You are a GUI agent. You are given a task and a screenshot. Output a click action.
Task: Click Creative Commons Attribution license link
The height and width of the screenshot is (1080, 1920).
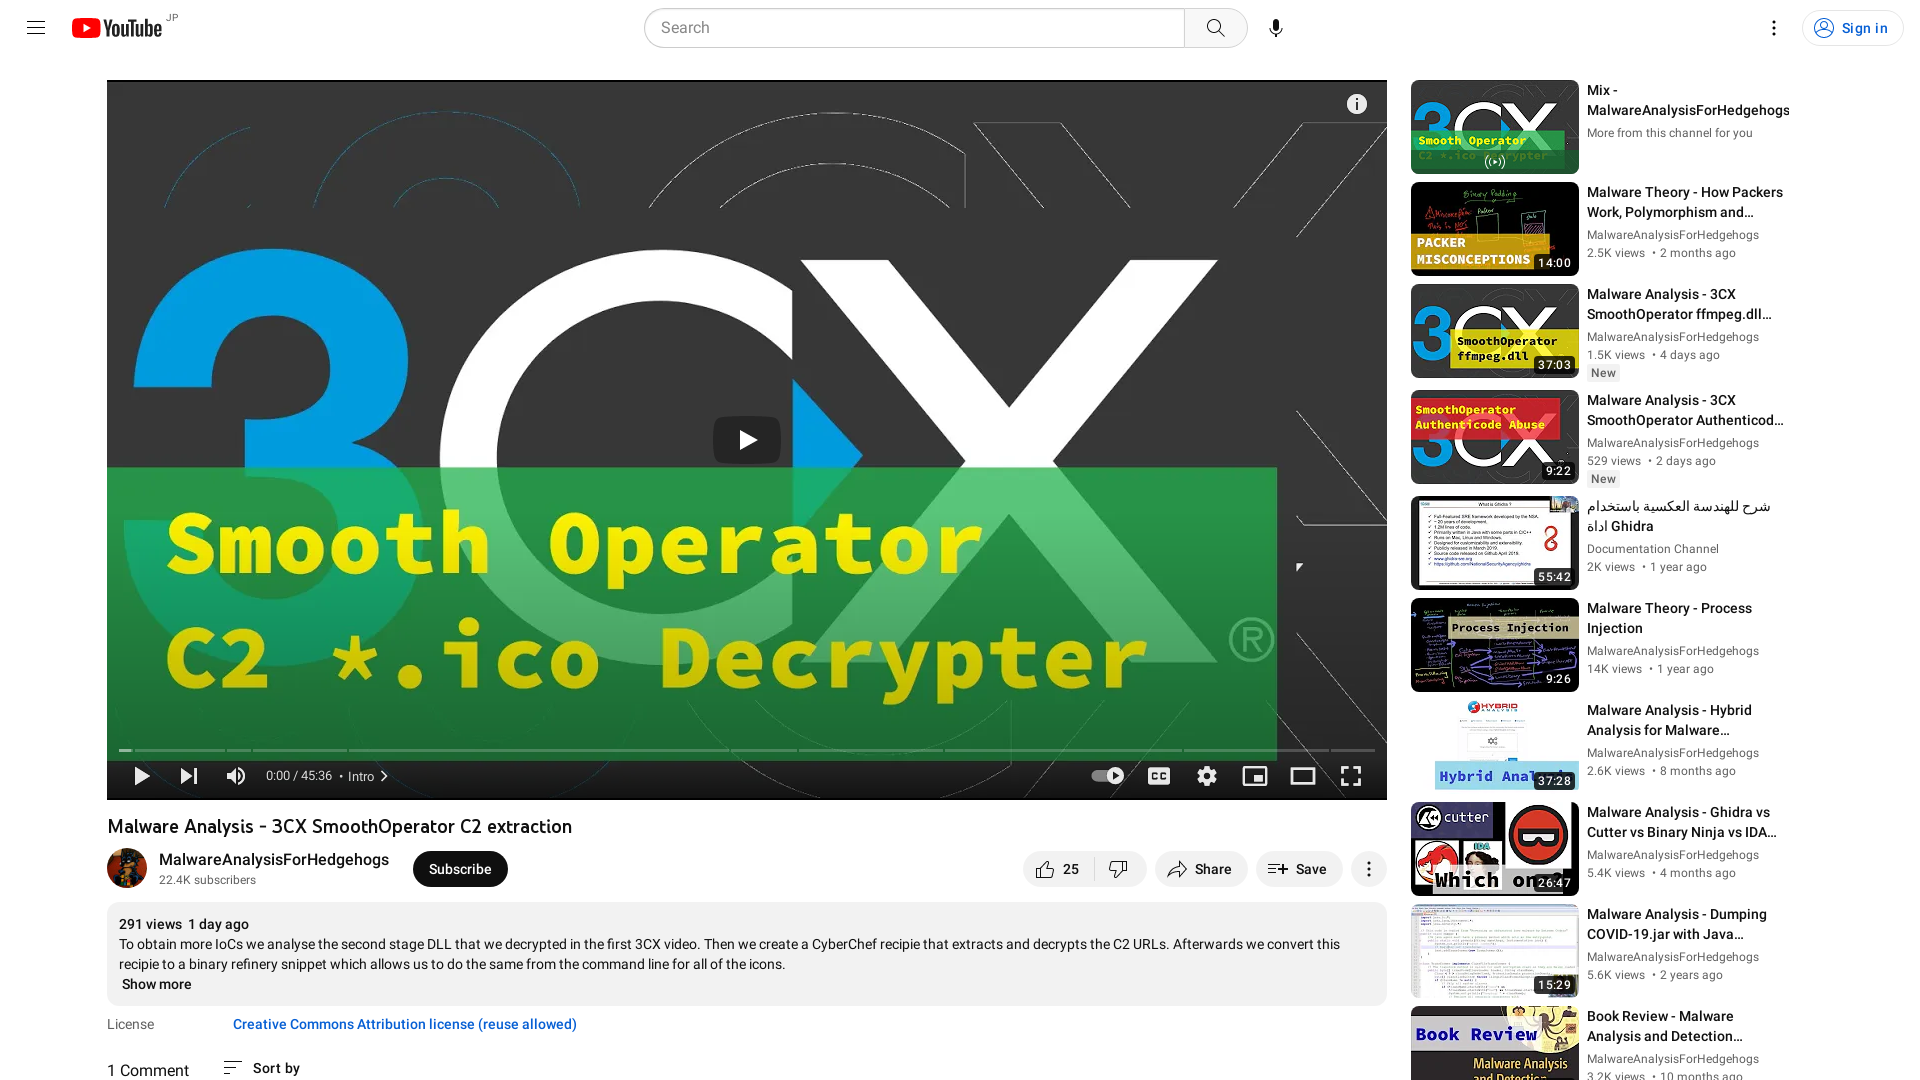pyautogui.click(x=404, y=1023)
